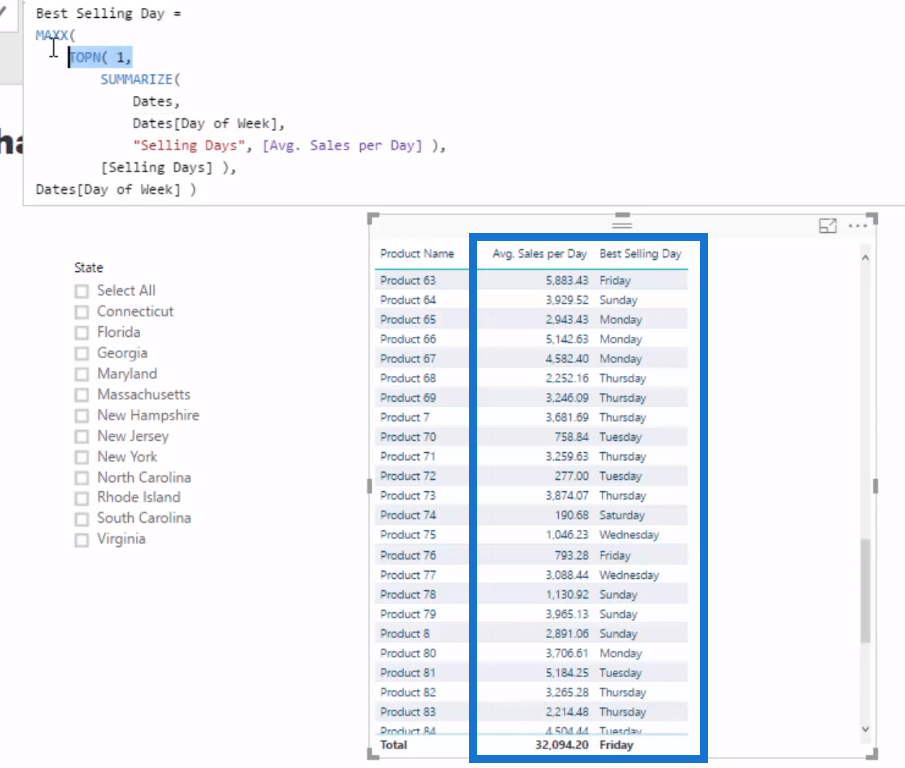Click Product 71 row name
This screenshot has width=905, height=768.
(x=407, y=456)
